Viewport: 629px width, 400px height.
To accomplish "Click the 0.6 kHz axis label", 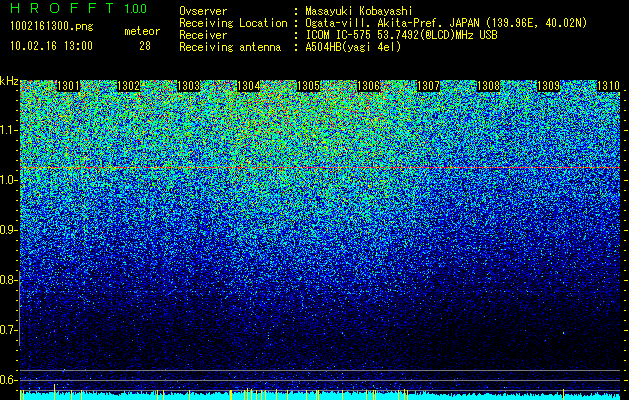I will [8, 380].
